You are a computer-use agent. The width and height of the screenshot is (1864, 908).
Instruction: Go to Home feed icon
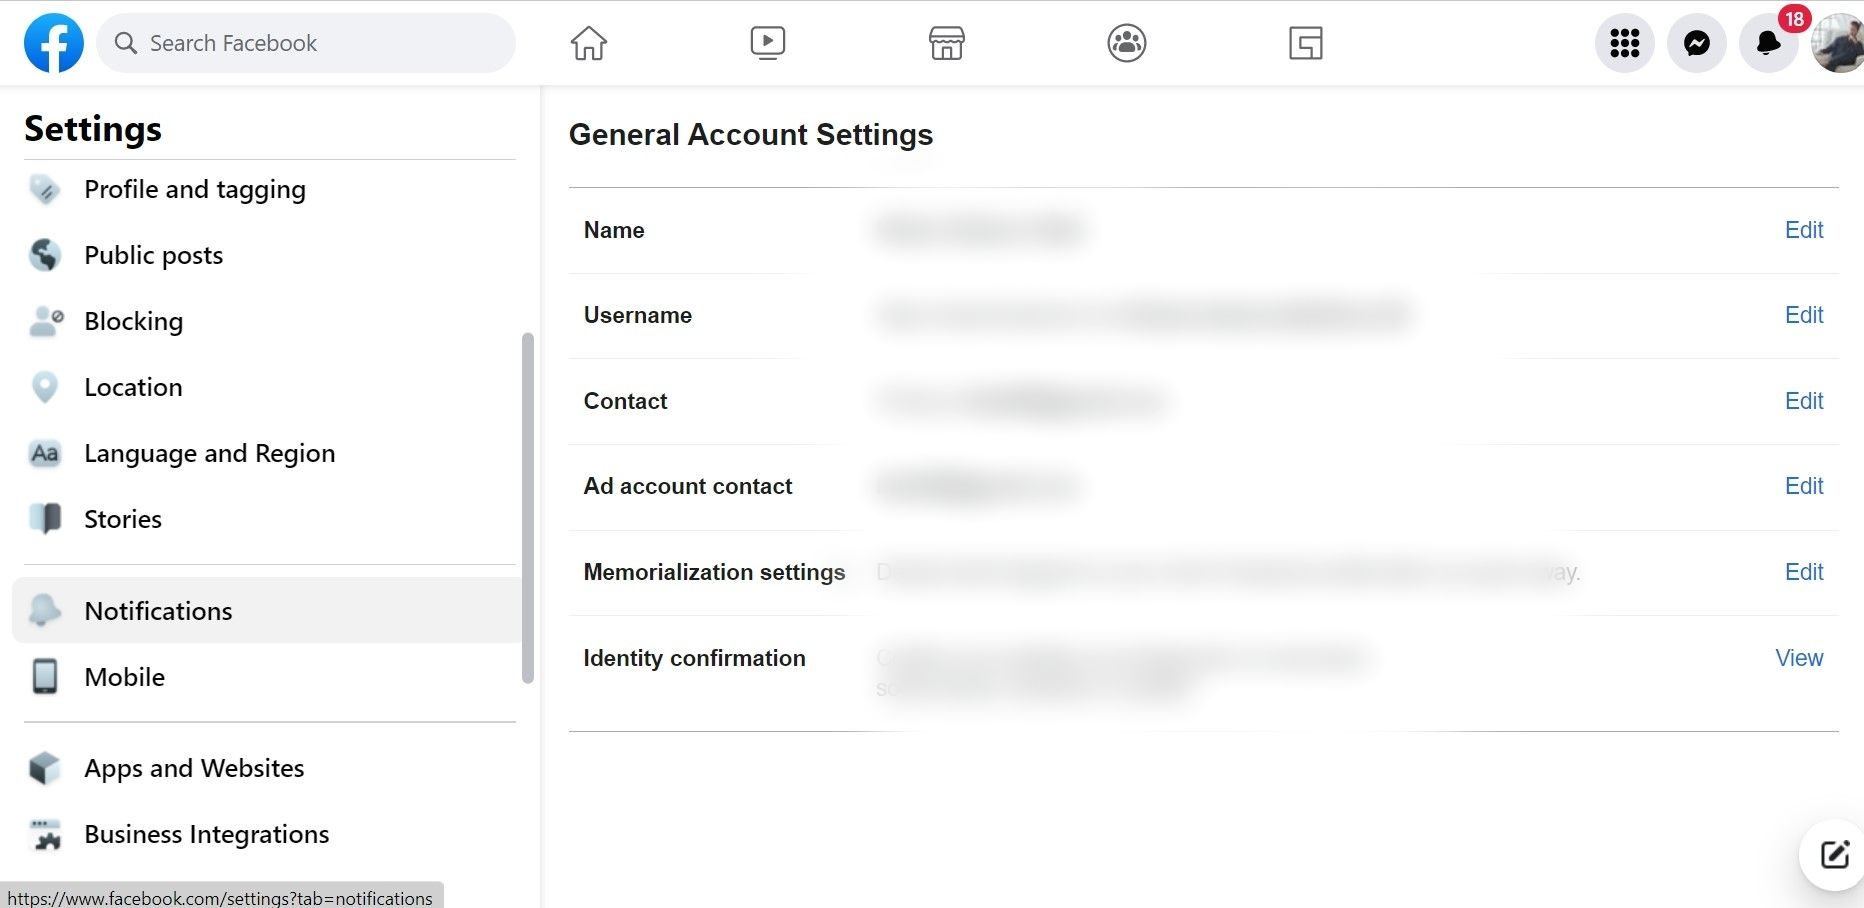pyautogui.click(x=588, y=43)
